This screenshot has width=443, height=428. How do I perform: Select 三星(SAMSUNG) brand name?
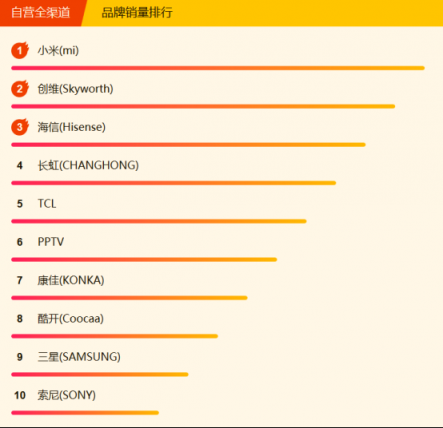(79, 357)
